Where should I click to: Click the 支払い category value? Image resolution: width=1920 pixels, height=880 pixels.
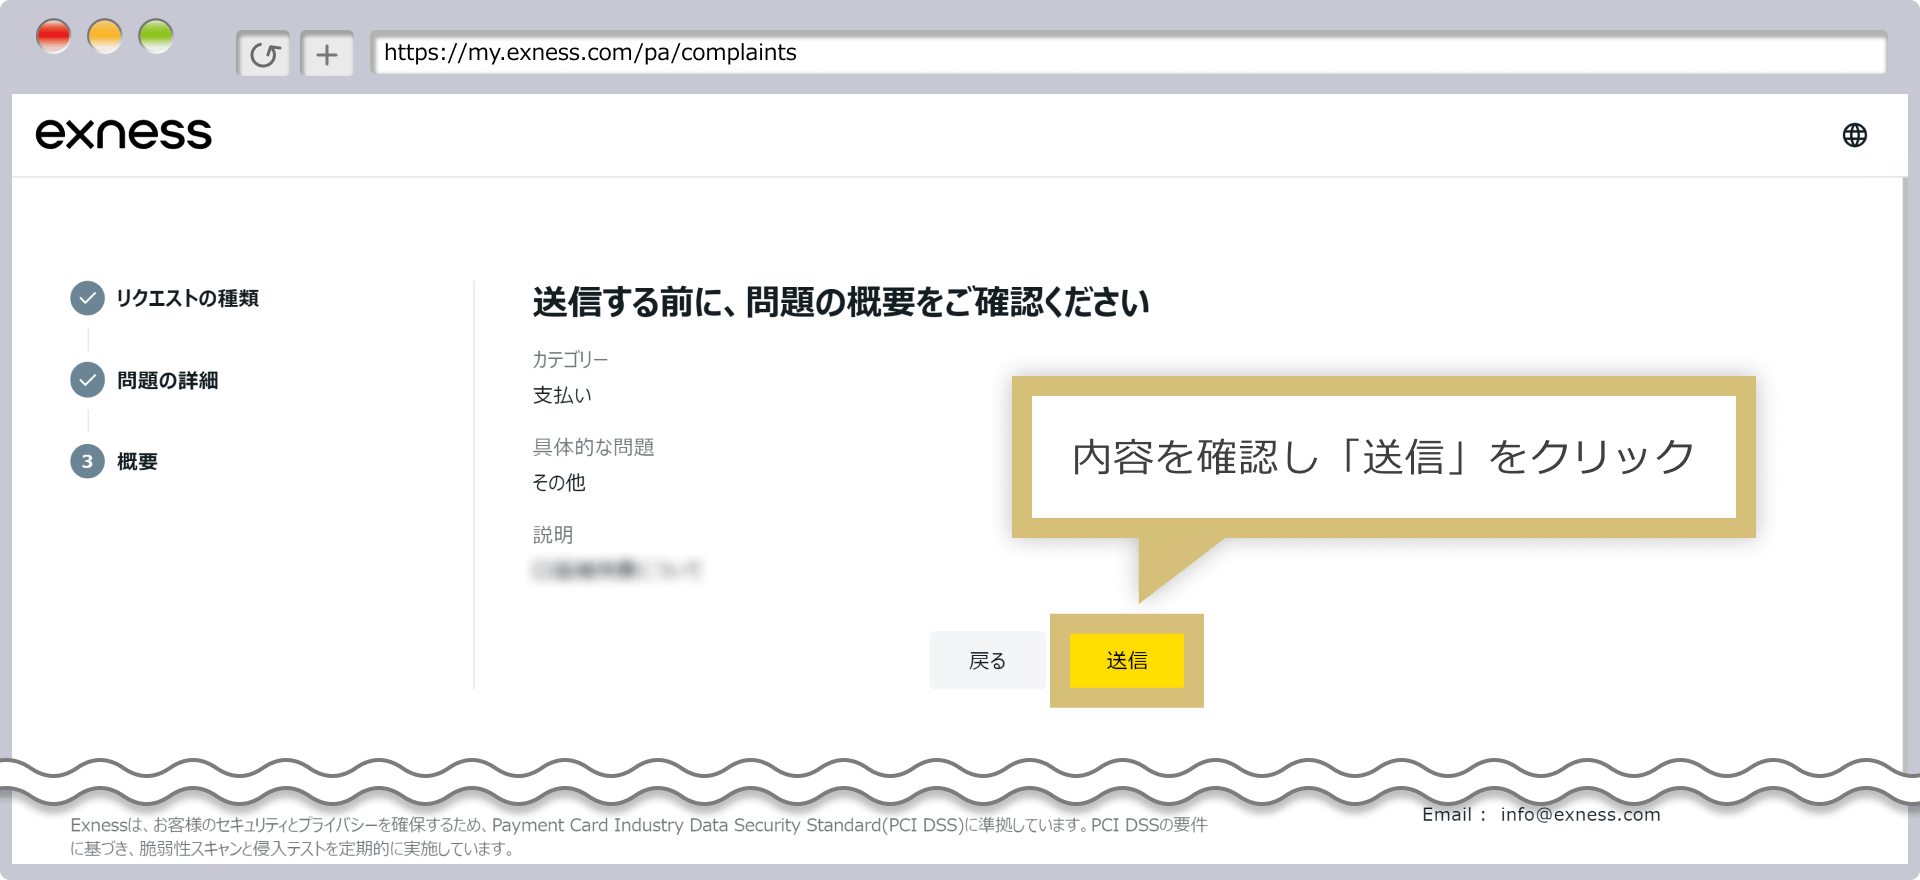coord(562,395)
